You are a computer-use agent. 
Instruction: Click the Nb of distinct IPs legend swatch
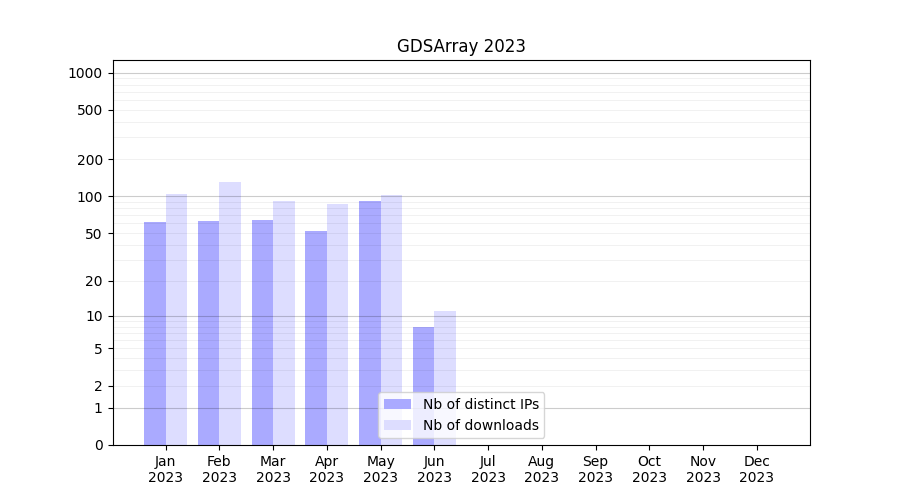397,404
